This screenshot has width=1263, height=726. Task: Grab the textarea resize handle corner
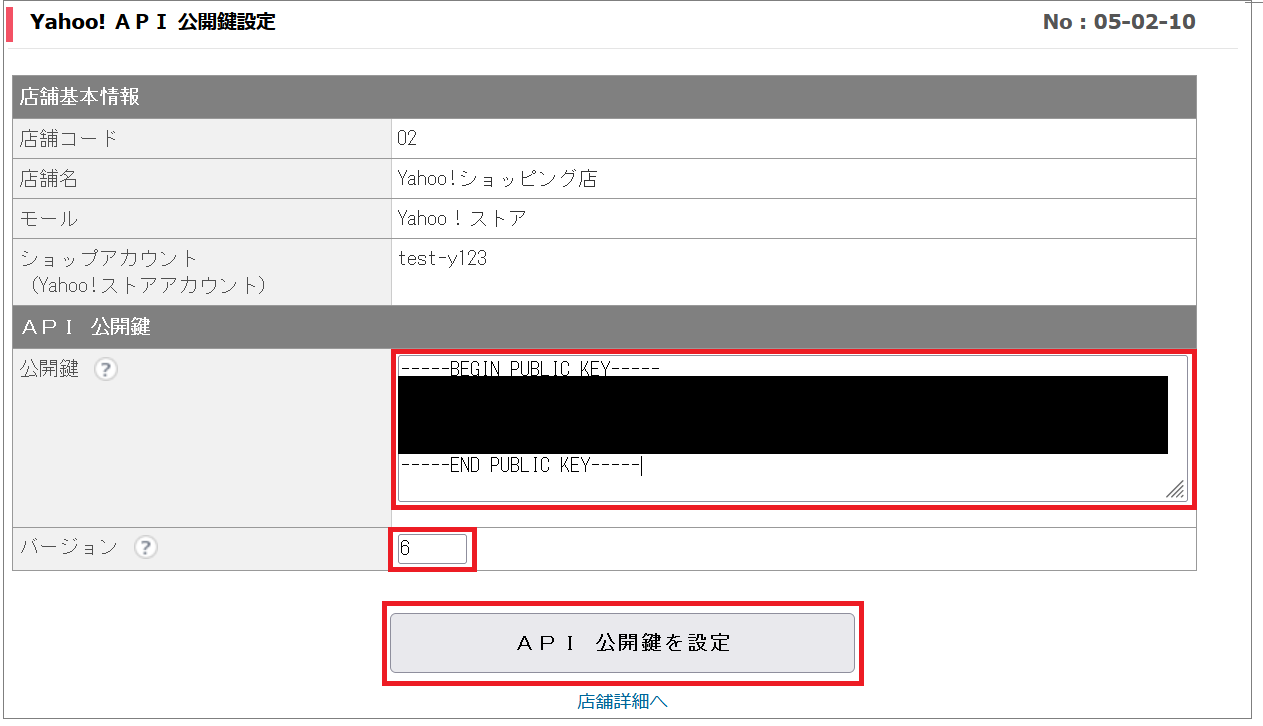click(1176, 490)
